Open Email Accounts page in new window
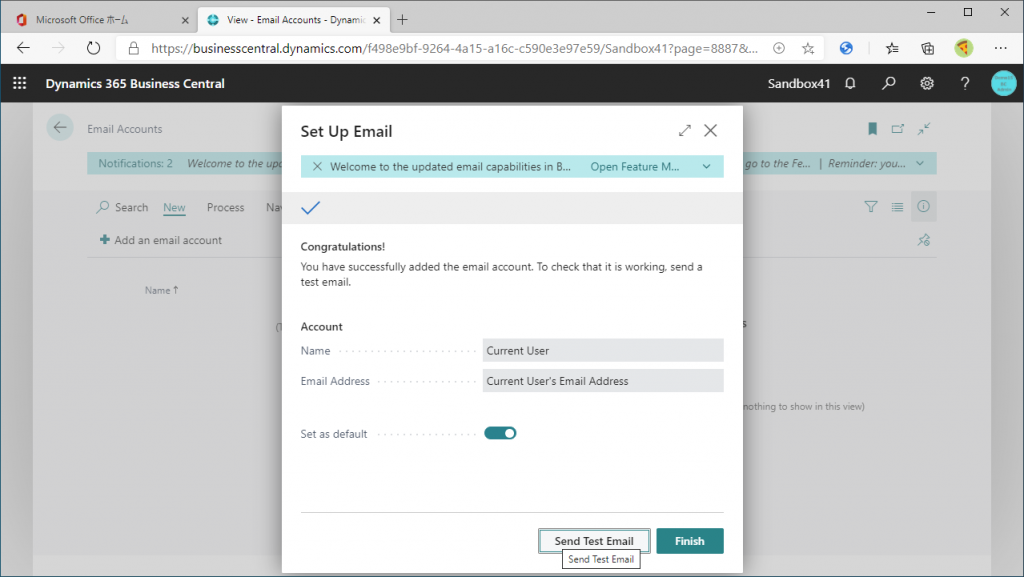 pyautogui.click(x=898, y=129)
